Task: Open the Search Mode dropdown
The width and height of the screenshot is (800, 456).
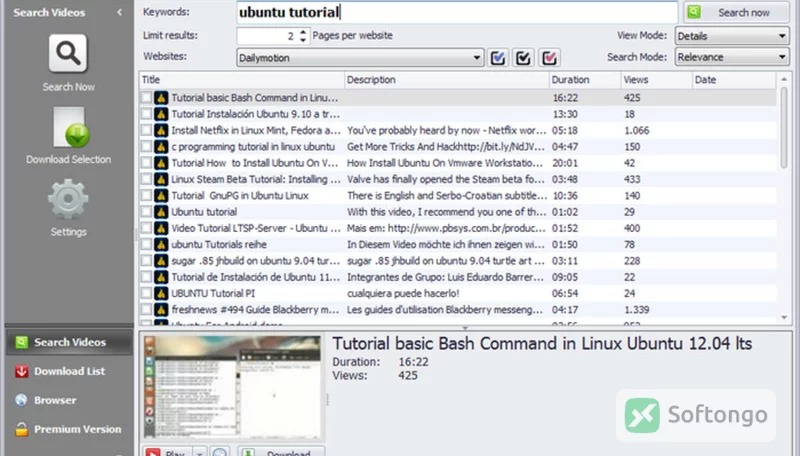Action: (732, 57)
